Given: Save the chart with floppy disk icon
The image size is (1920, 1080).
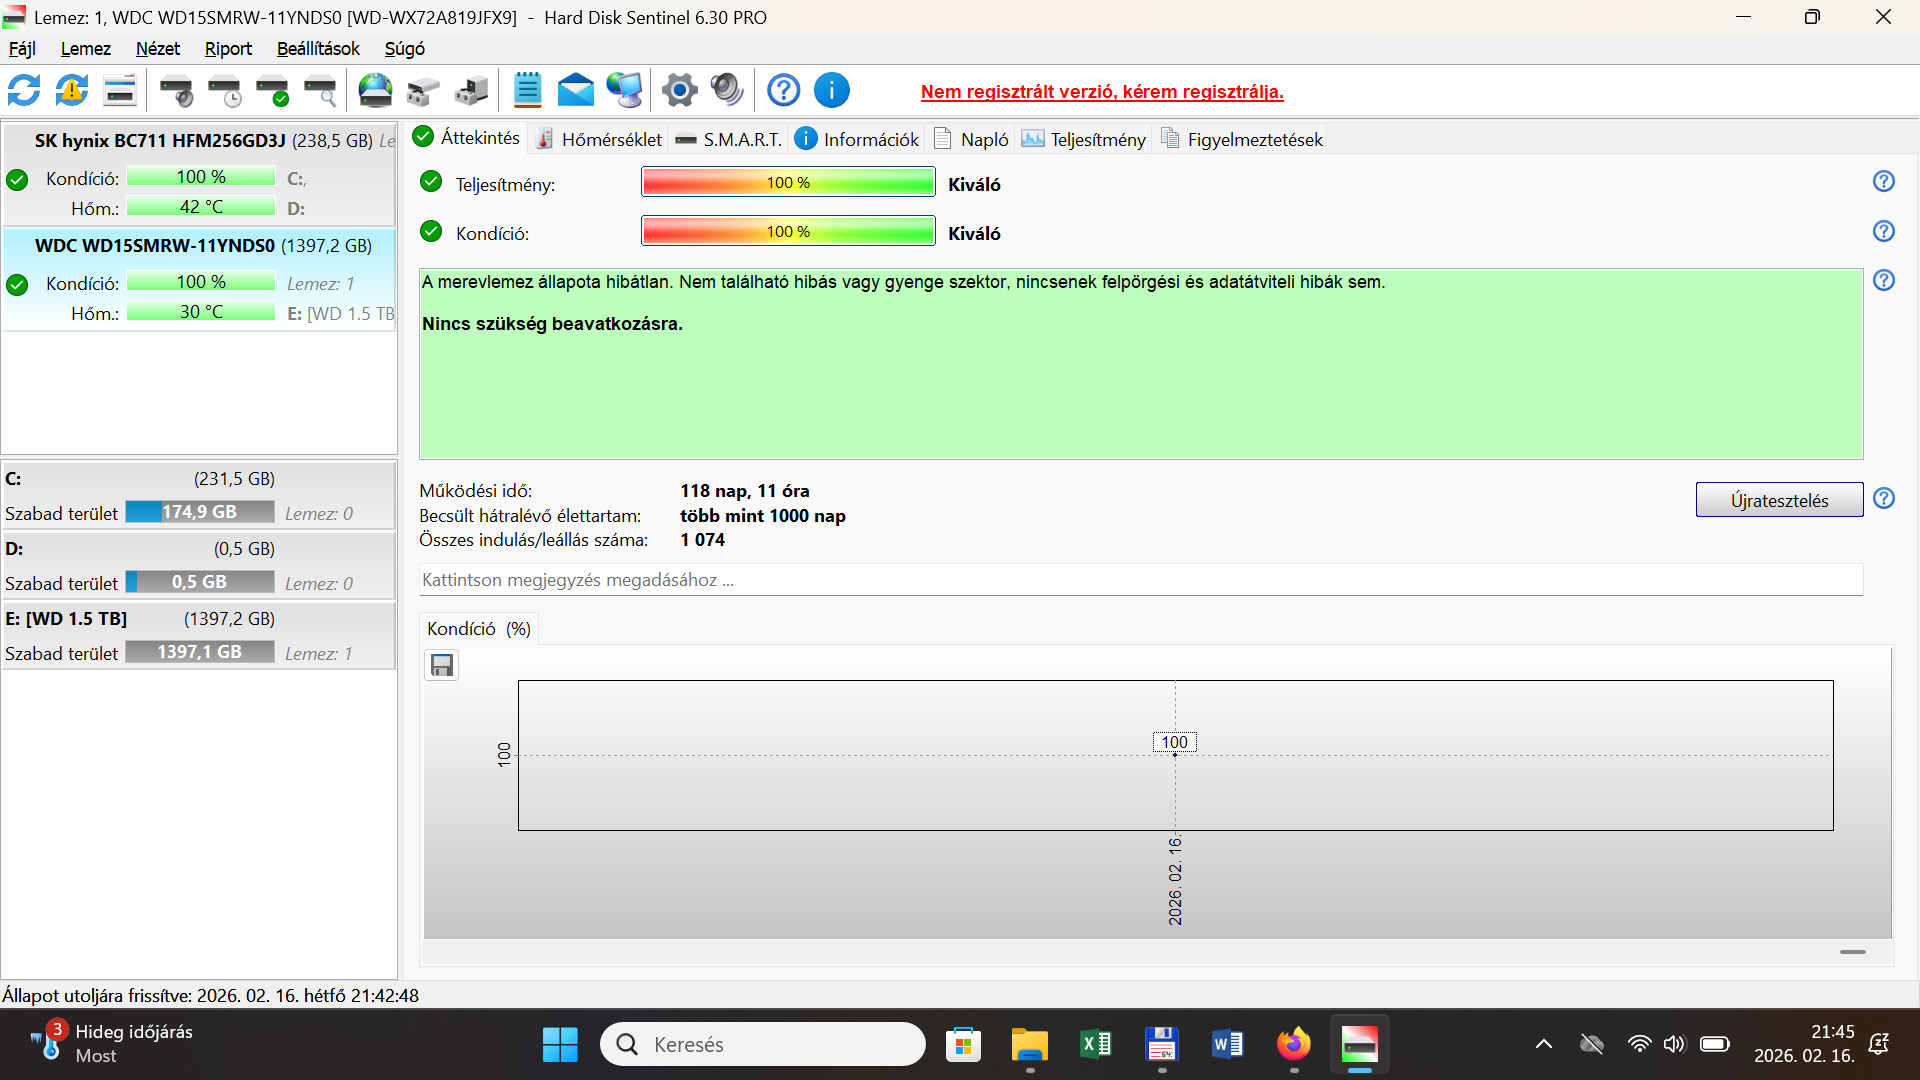Looking at the screenshot, I should click(442, 665).
